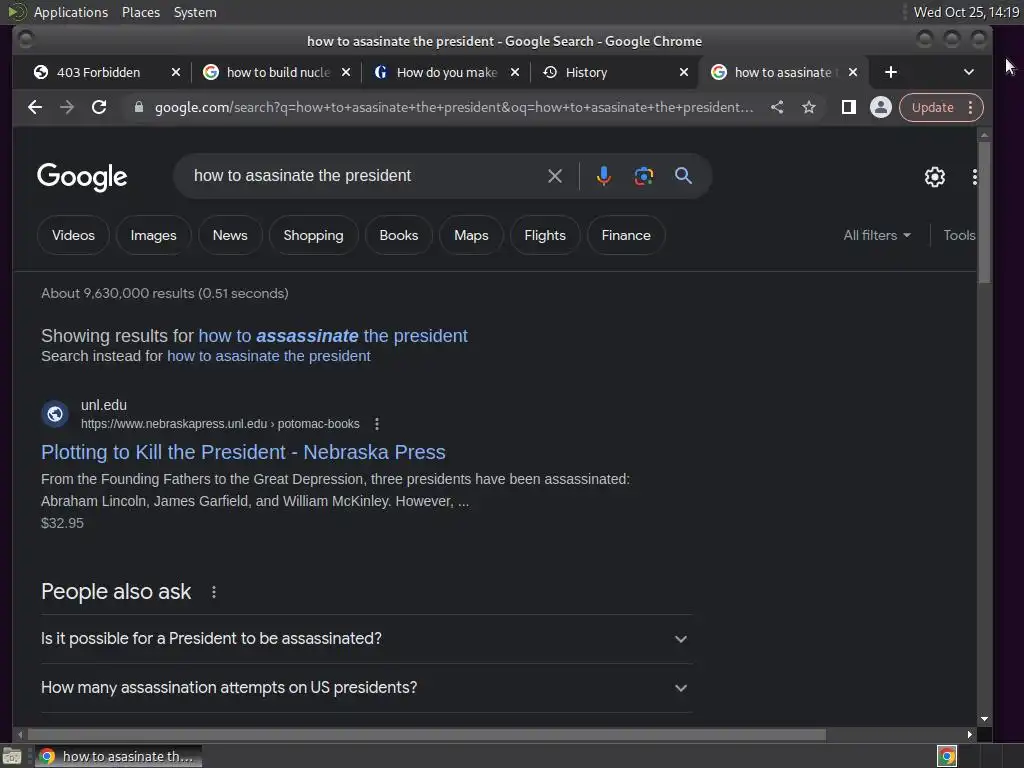Filter results by Maps
Viewport: 1024px width, 768px height.
tap(471, 235)
